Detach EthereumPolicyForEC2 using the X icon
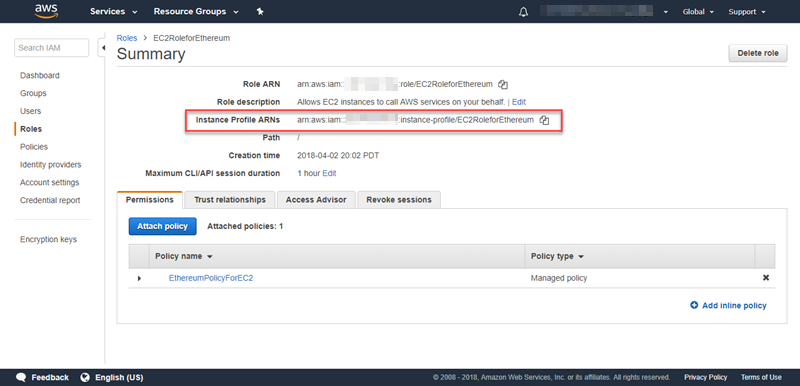Screen dimensions: 800x386 pyautogui.click(x=765, y=278)
